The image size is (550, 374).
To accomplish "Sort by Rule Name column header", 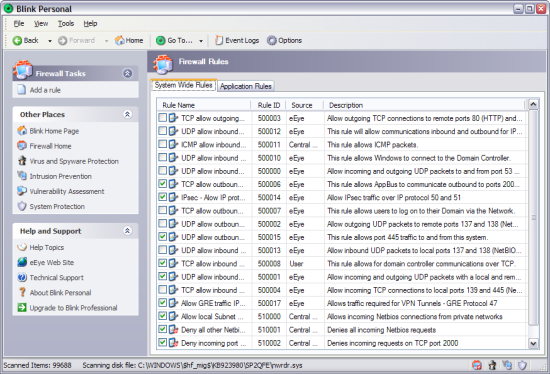I will [x=204, y=105].
